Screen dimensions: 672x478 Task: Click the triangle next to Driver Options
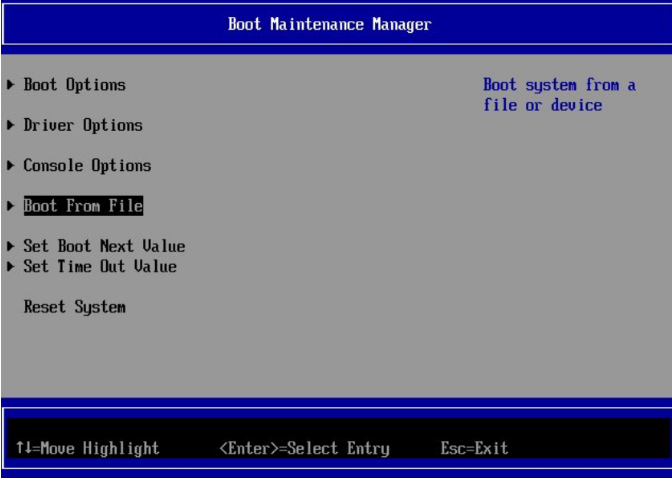11,125
